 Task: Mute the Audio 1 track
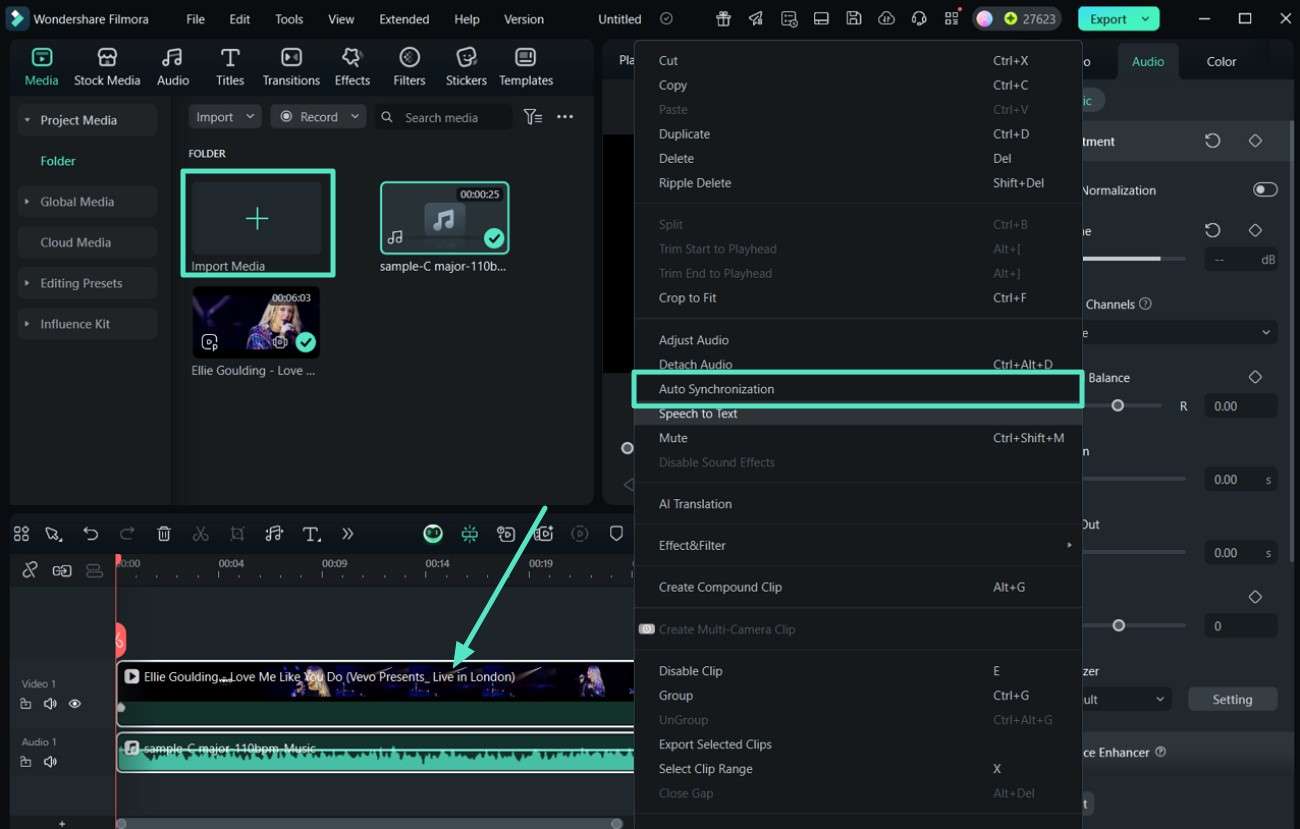coord(50,762)
